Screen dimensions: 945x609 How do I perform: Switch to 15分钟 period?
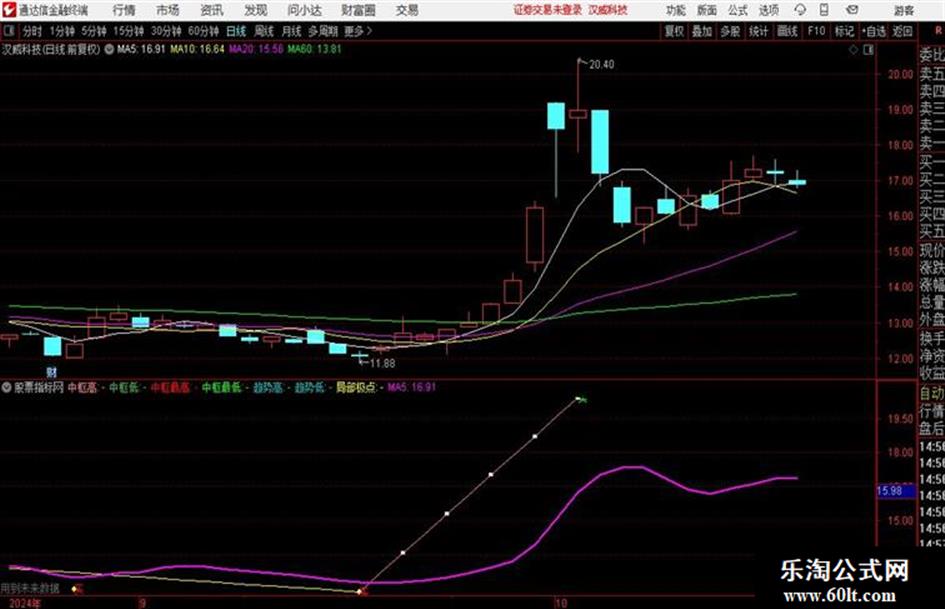[128, 31]
